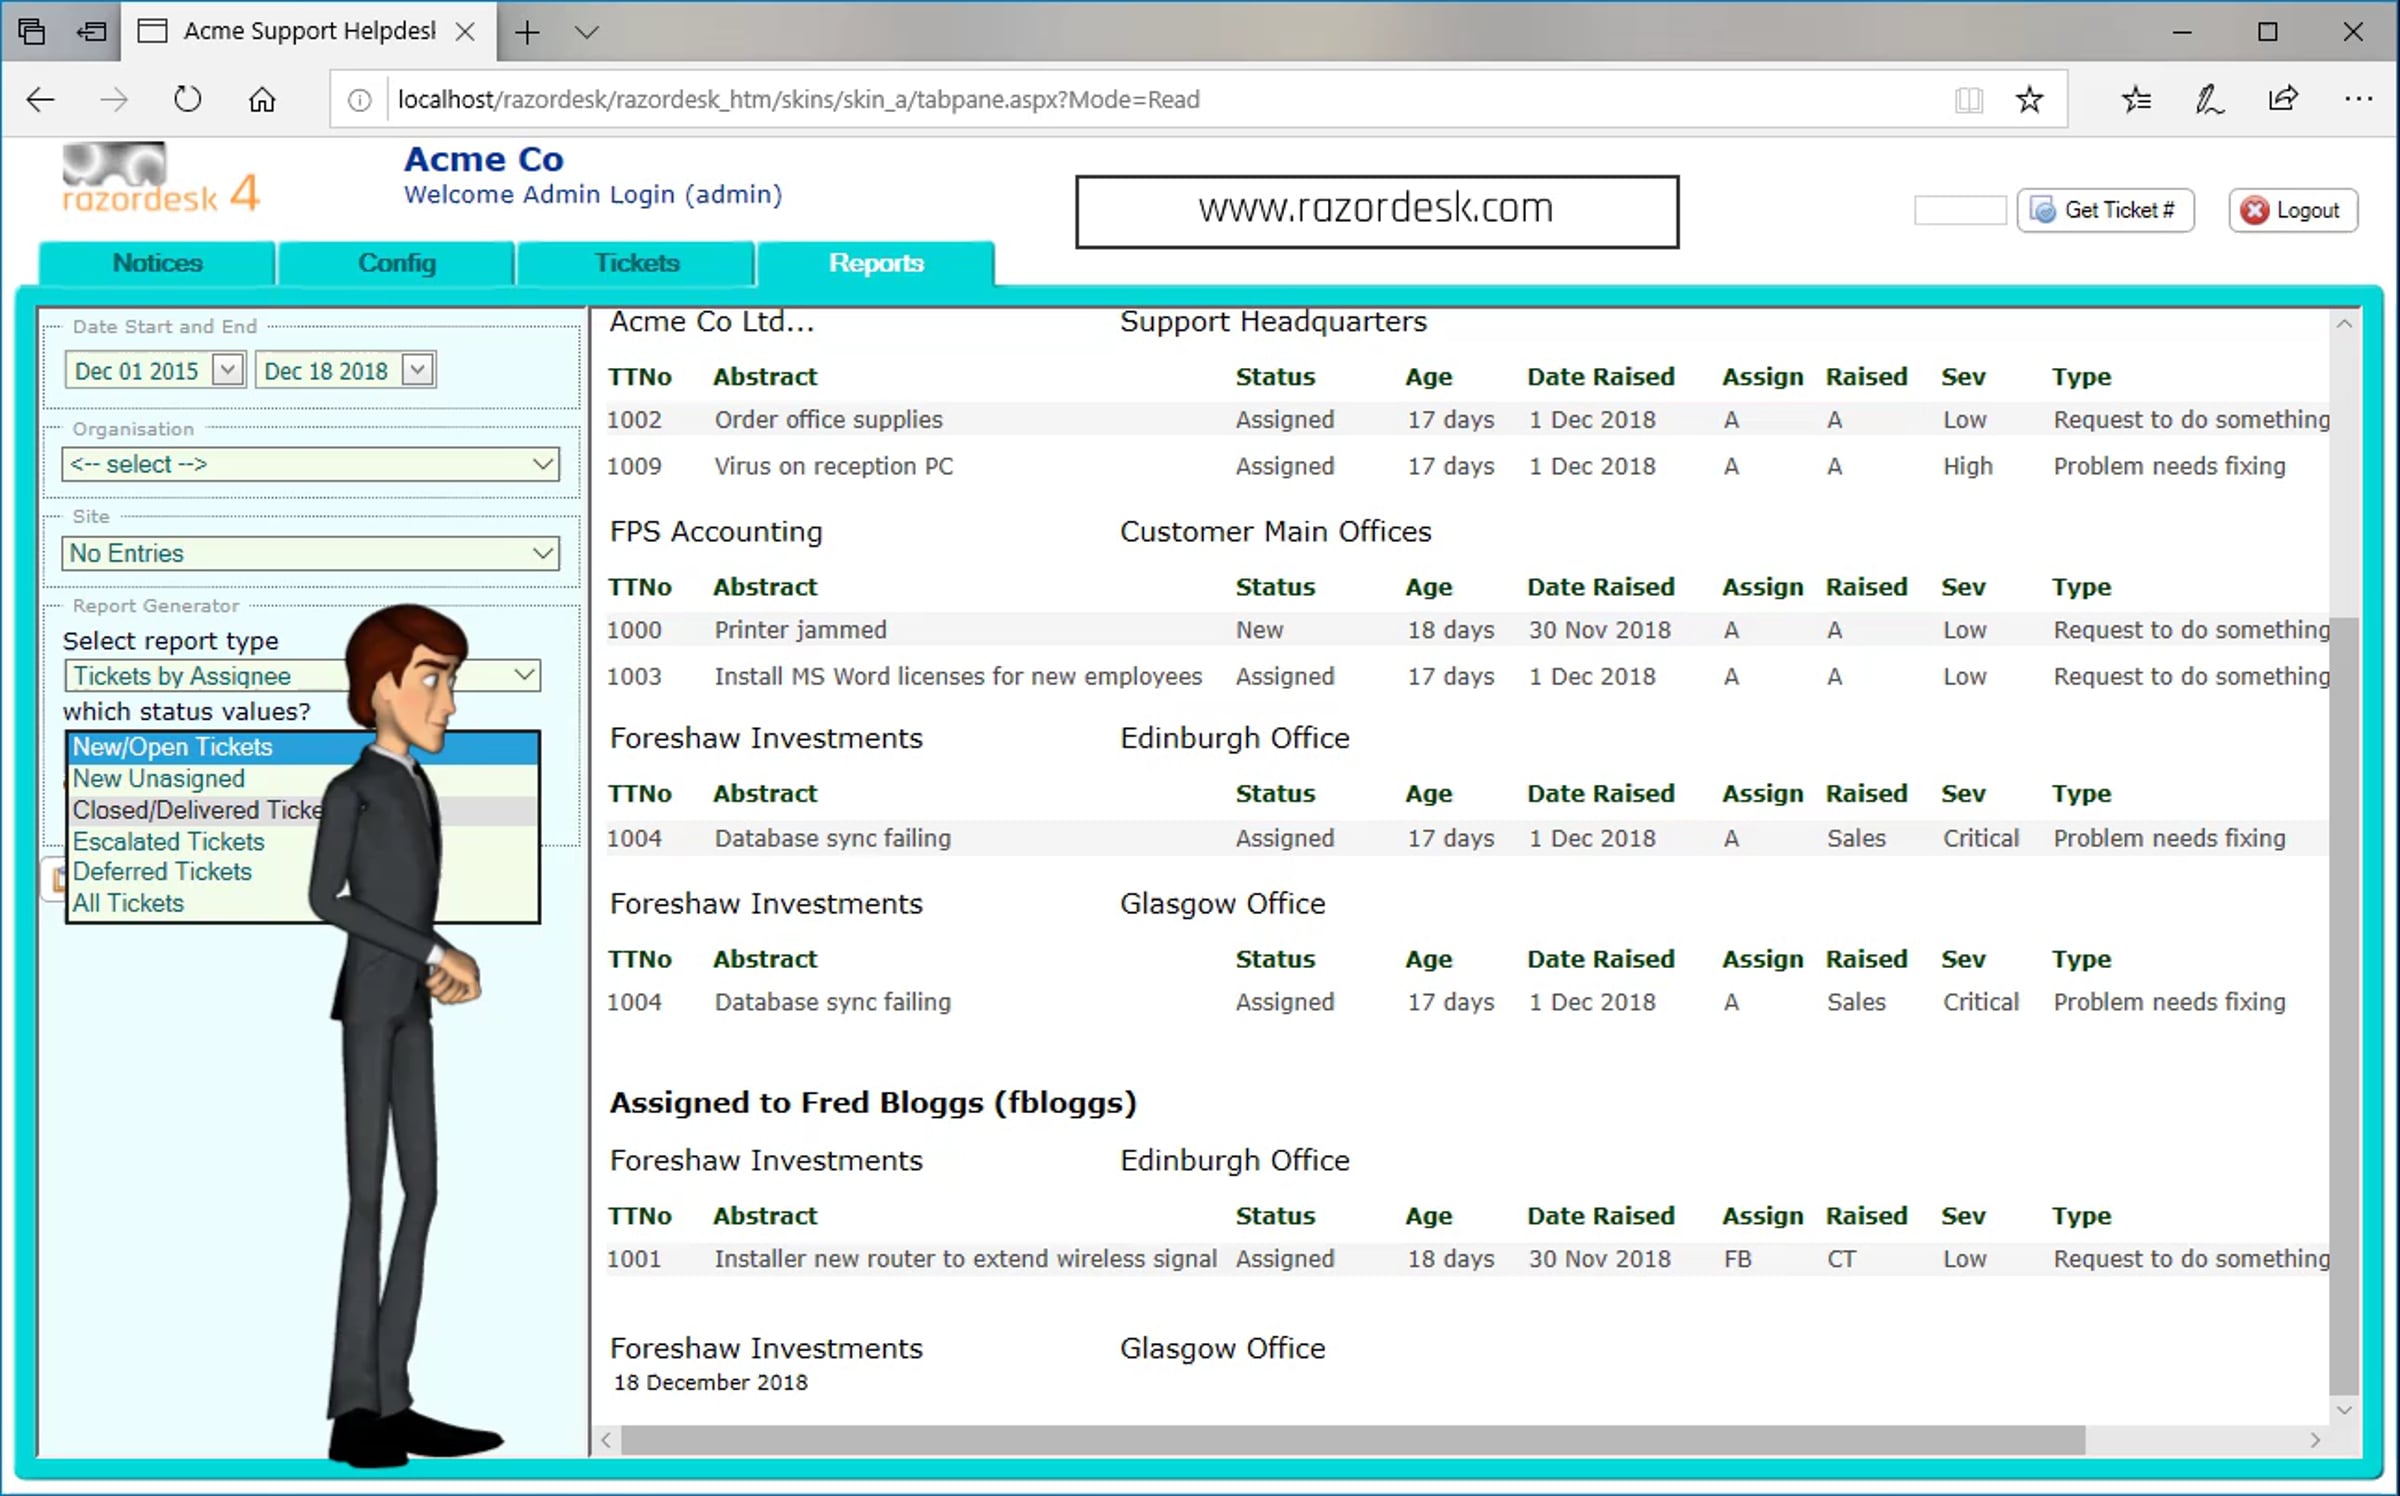Add page to favorites with star icon
Viewport: 2400px width, 1496px height.
[2029, 99]
